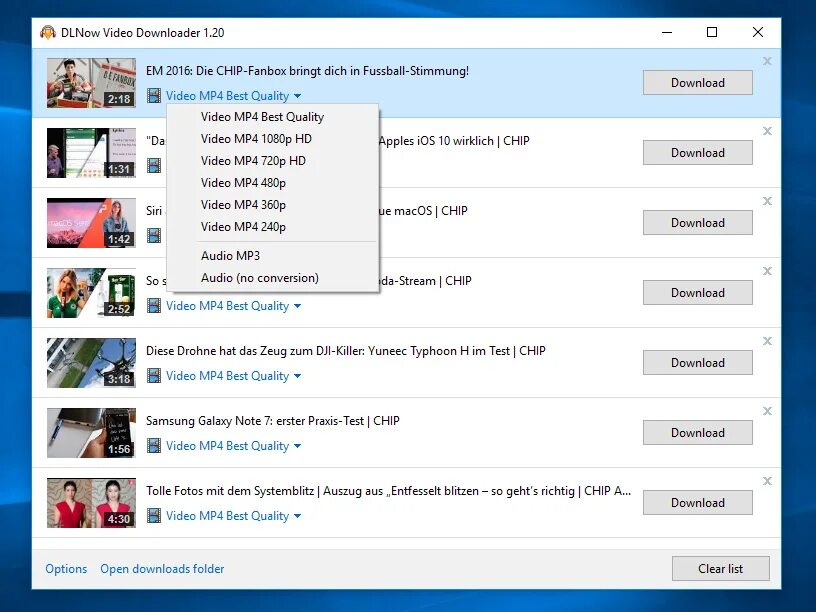Open the Options link
The height and width of the screenshot is (612, 816).
pos(66,569)
